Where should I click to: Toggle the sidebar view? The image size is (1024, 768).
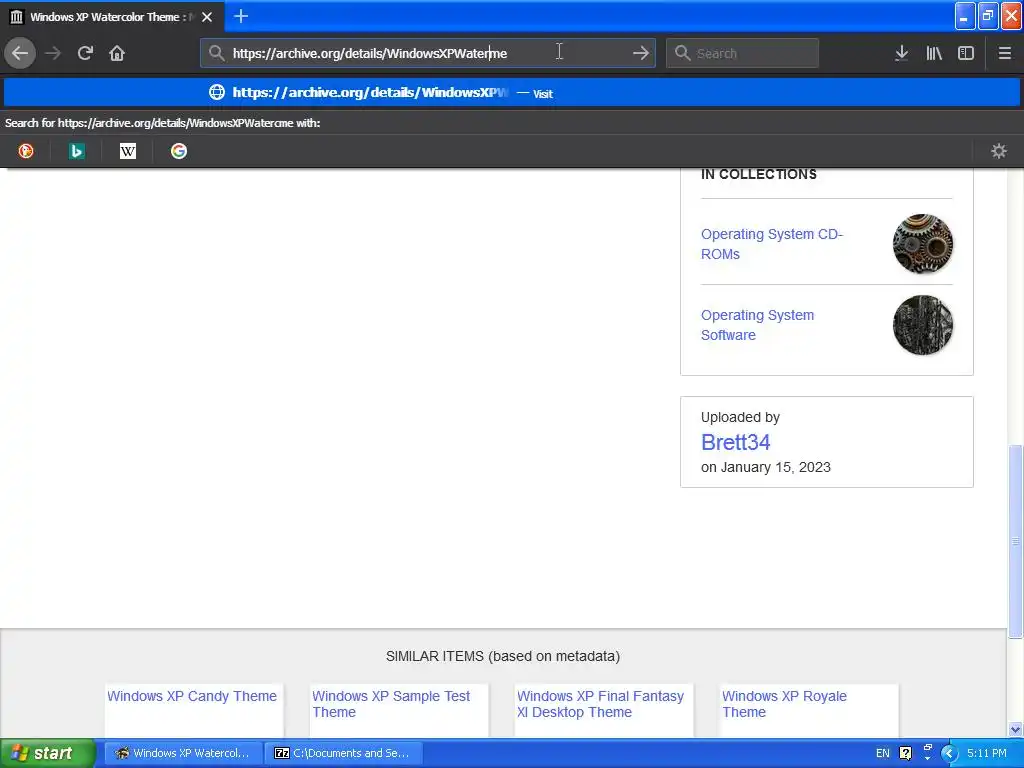click(x=966, y=53)
